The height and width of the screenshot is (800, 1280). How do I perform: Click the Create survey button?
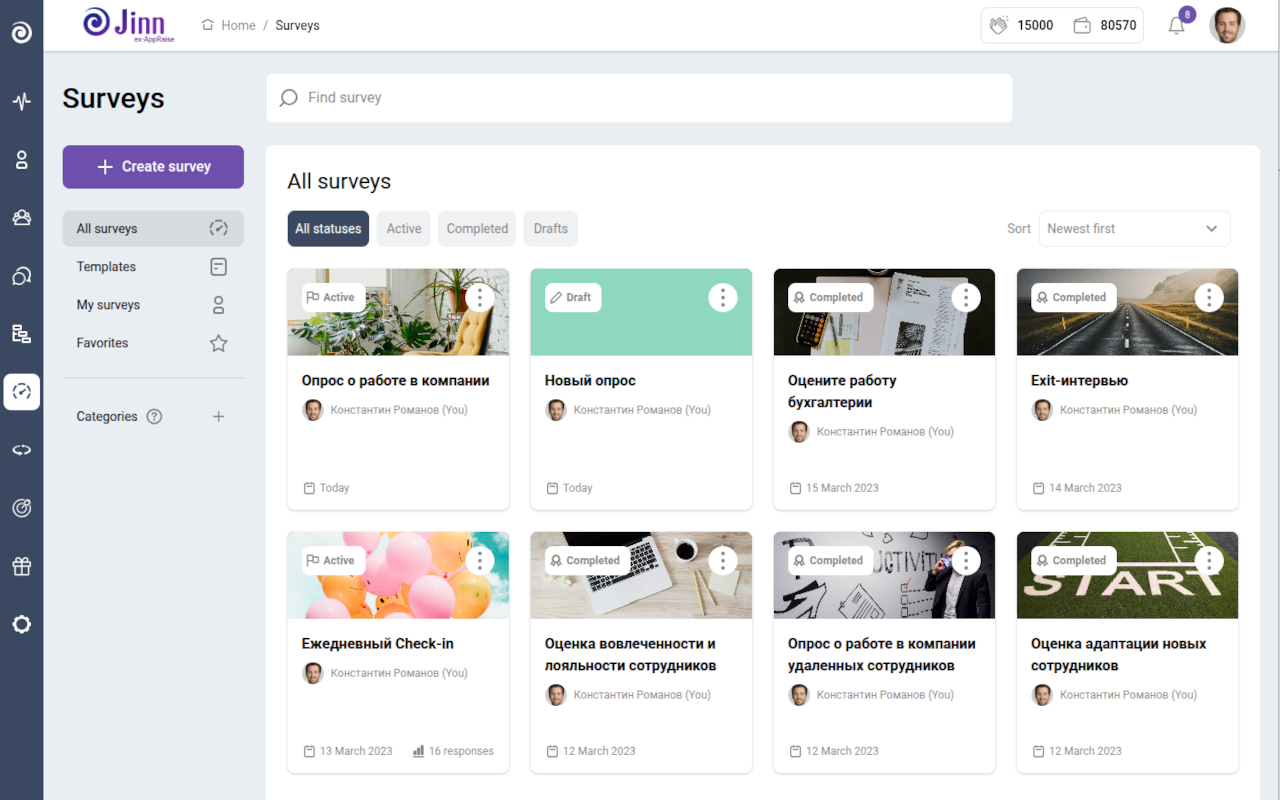152,166
